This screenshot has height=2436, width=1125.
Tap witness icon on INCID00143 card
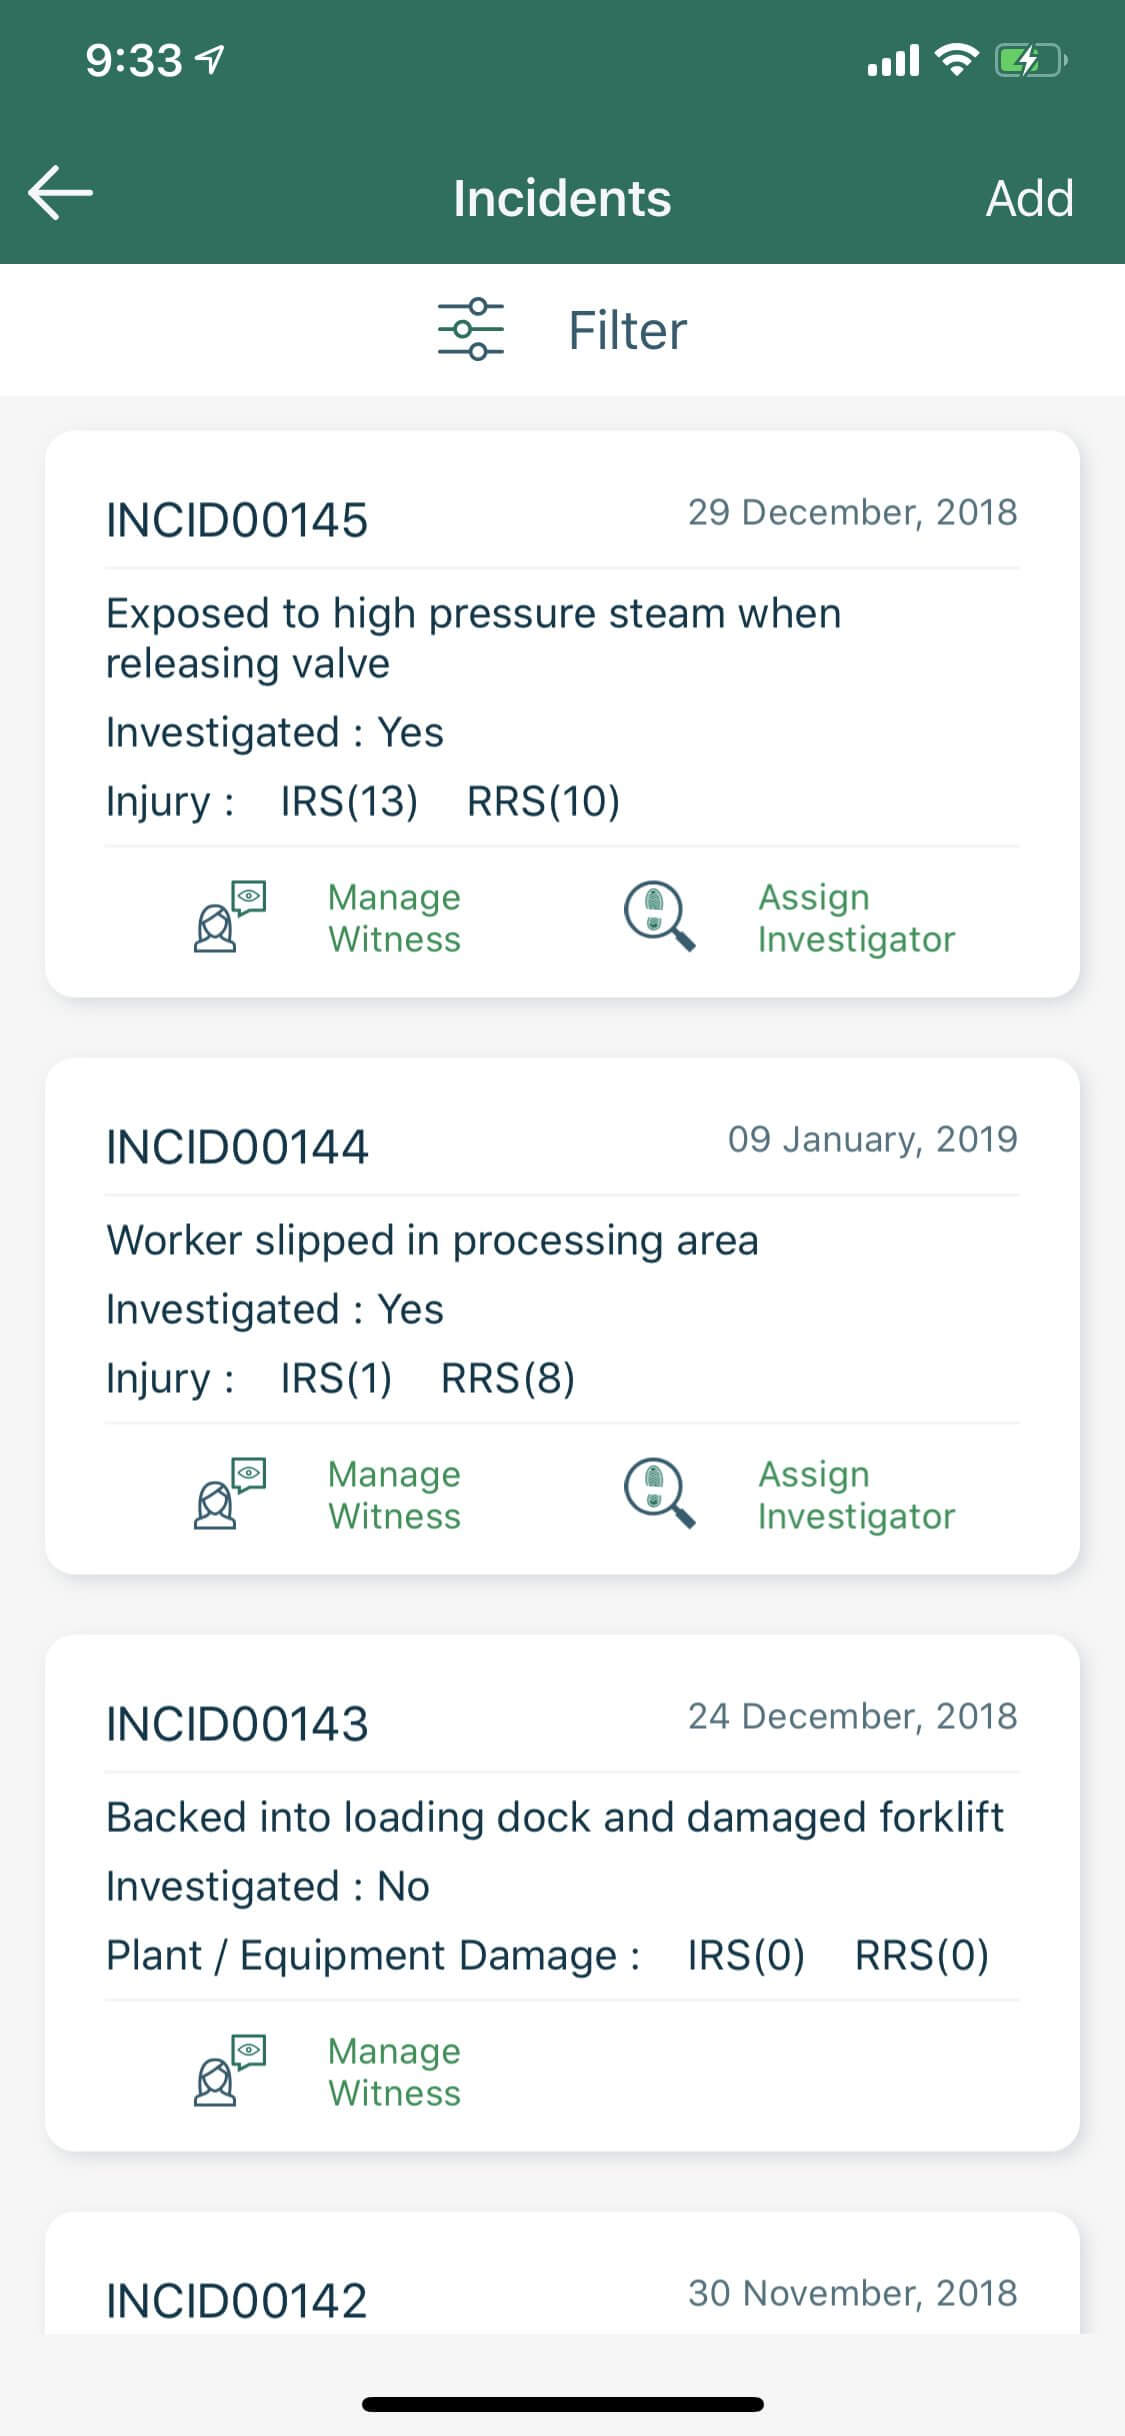pyautogui.click(x=229, y=2070)
